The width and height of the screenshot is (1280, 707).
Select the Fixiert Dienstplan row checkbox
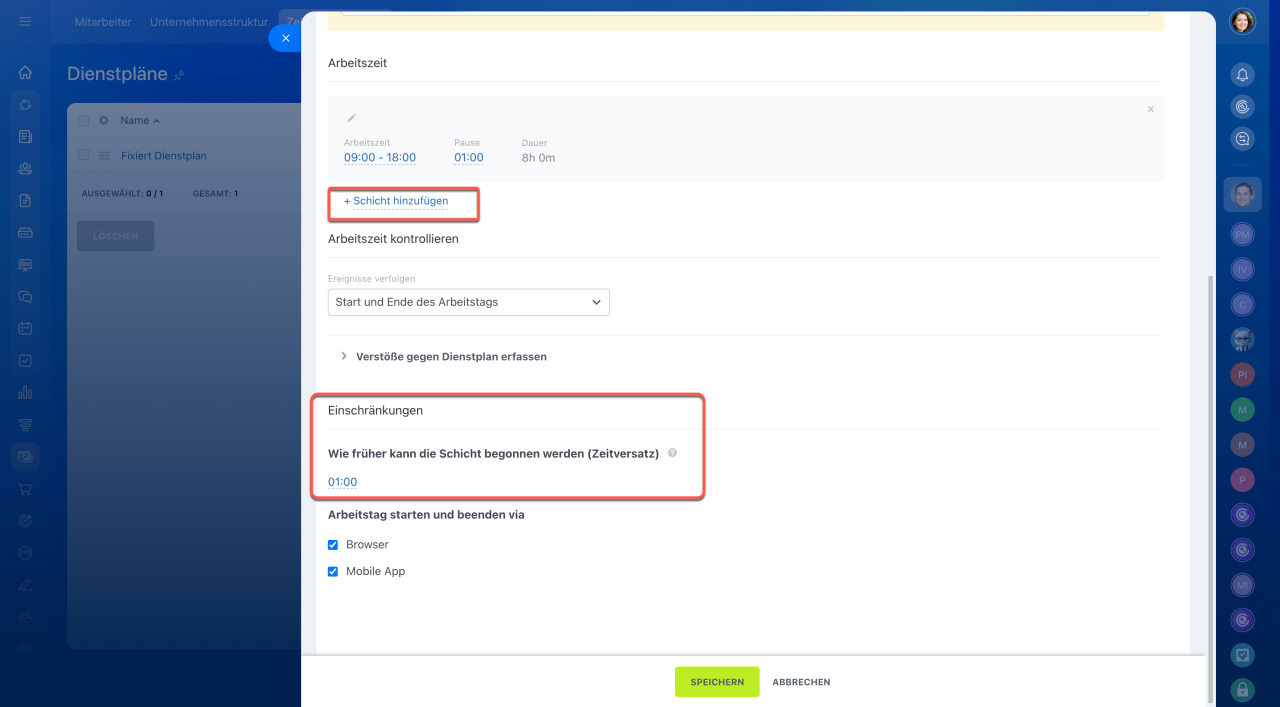click(84, 155)
